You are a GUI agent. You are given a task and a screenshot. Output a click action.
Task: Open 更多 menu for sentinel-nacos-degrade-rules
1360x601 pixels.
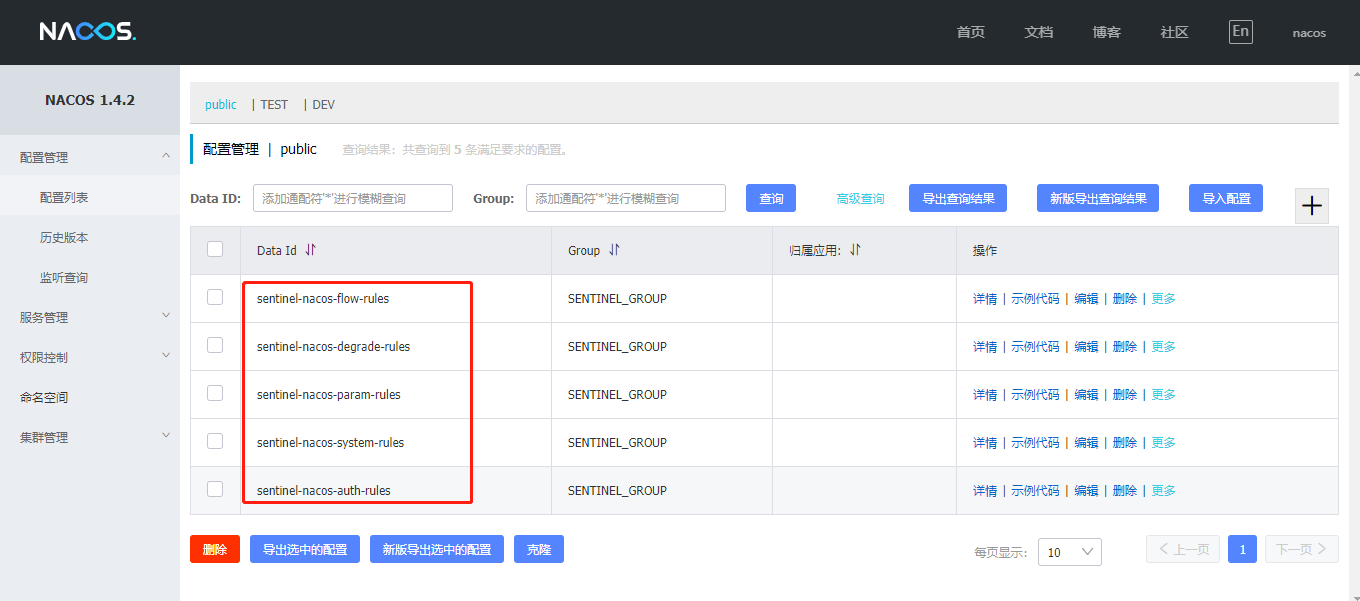(1163, 346)
